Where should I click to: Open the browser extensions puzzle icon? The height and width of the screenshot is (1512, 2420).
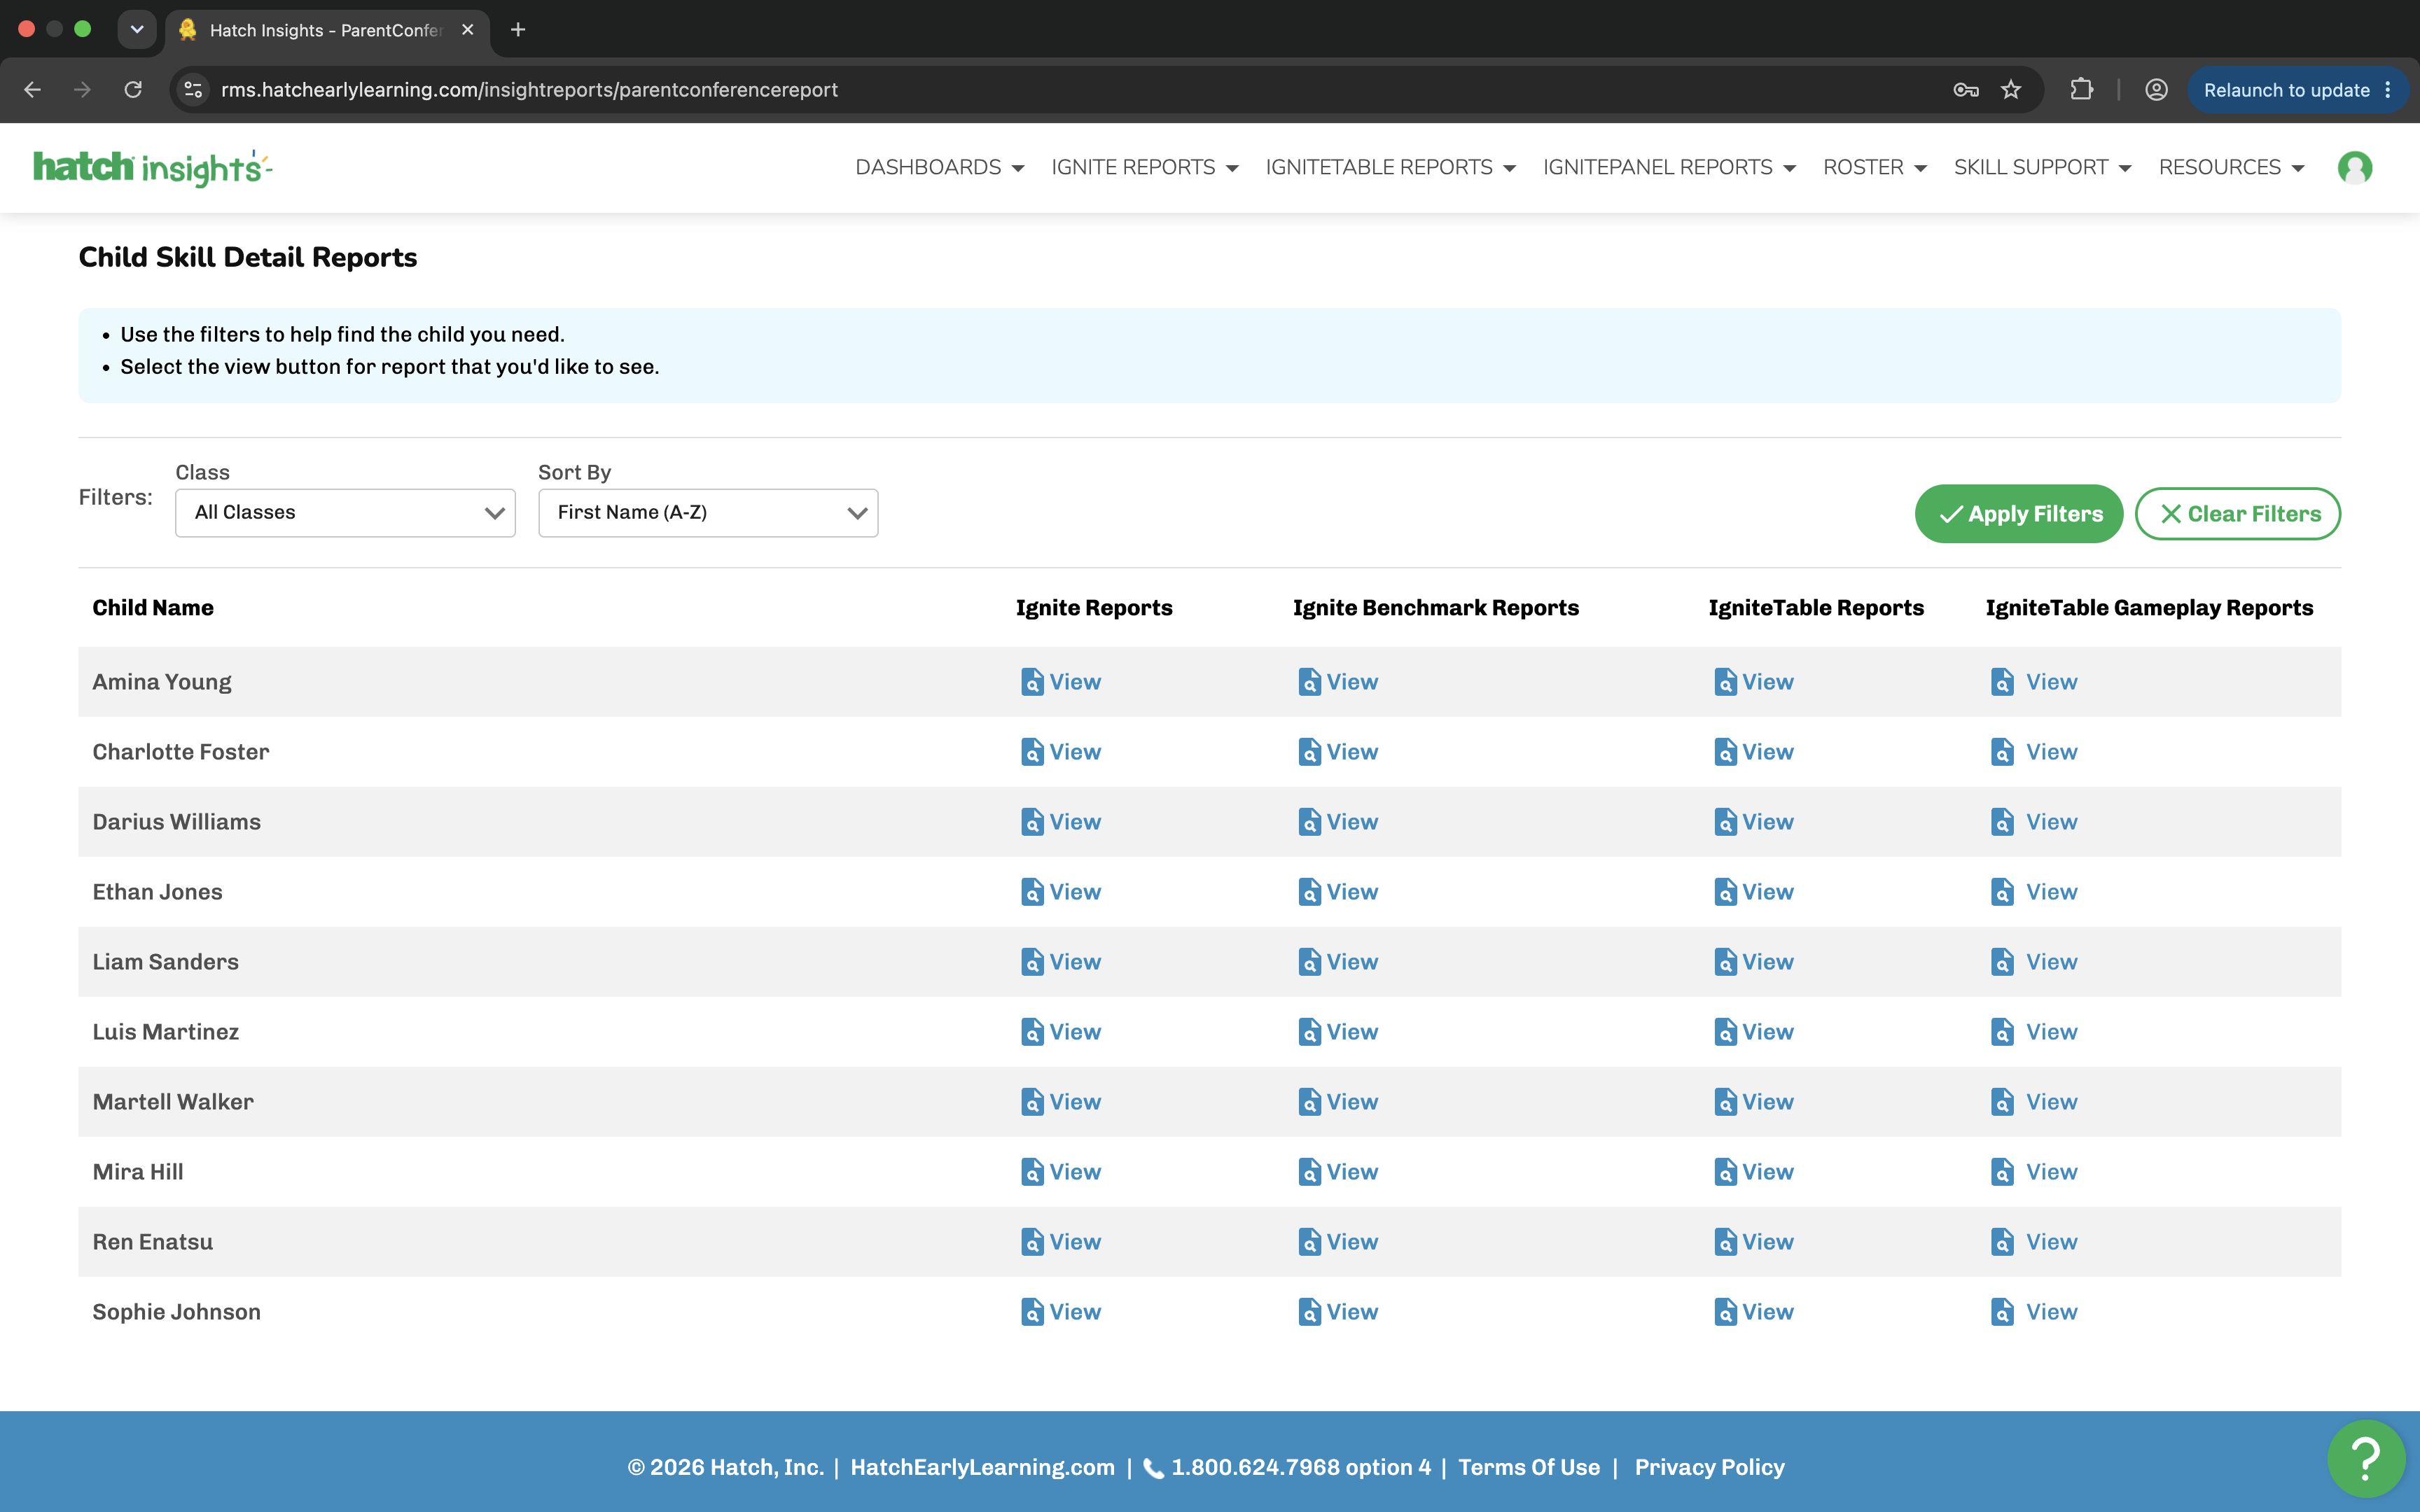(x=2081, y=90)
